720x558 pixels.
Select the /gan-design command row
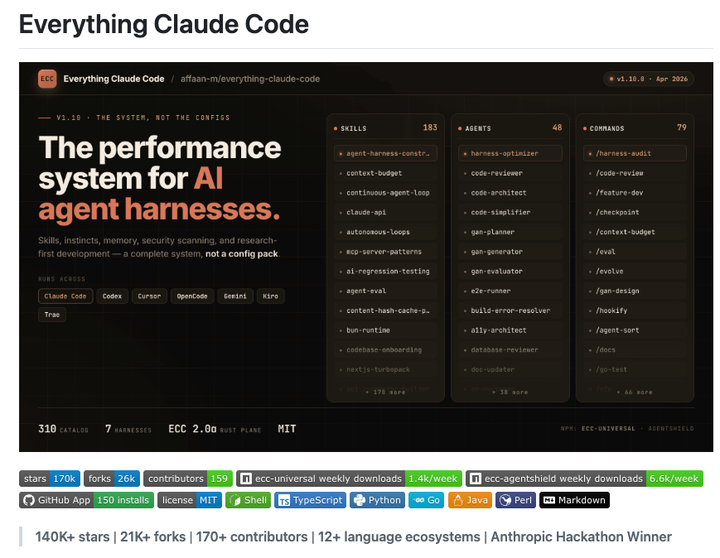coord(635,291)
